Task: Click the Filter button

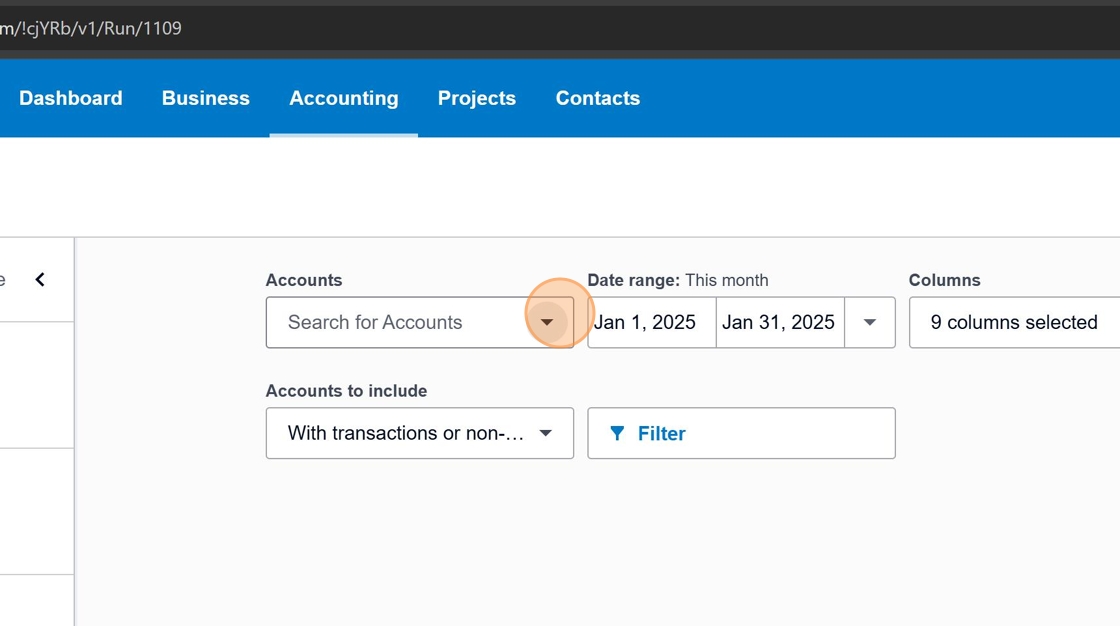Action: (x=741, y=433)
